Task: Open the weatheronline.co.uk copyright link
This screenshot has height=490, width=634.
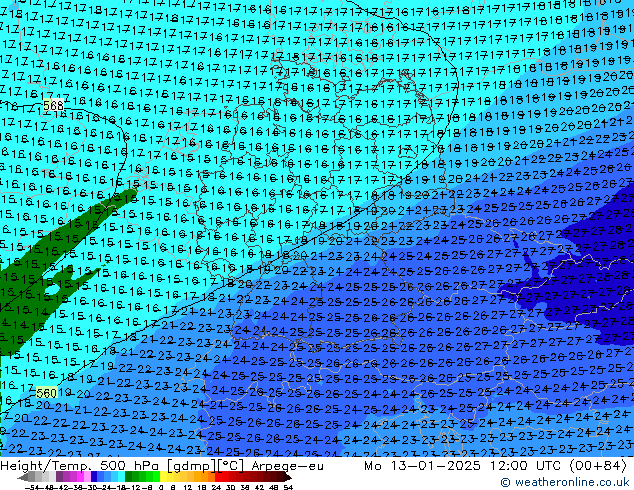Action: [x=565, y=482]
